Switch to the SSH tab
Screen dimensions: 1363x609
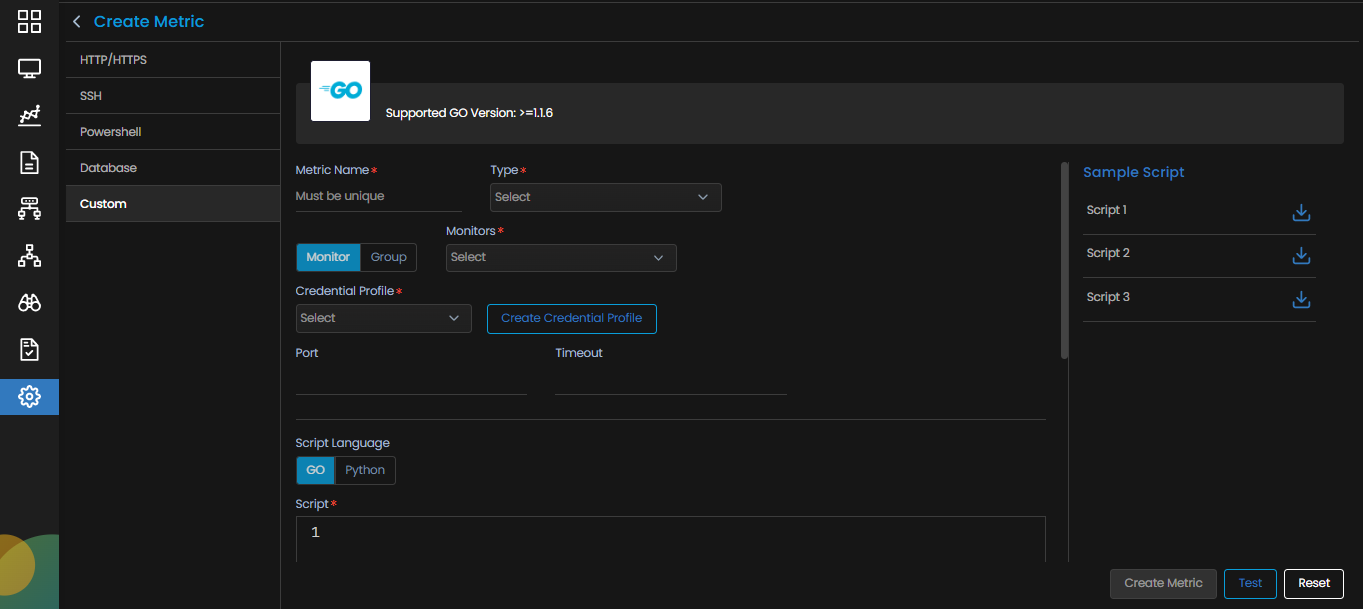point(173,96)
